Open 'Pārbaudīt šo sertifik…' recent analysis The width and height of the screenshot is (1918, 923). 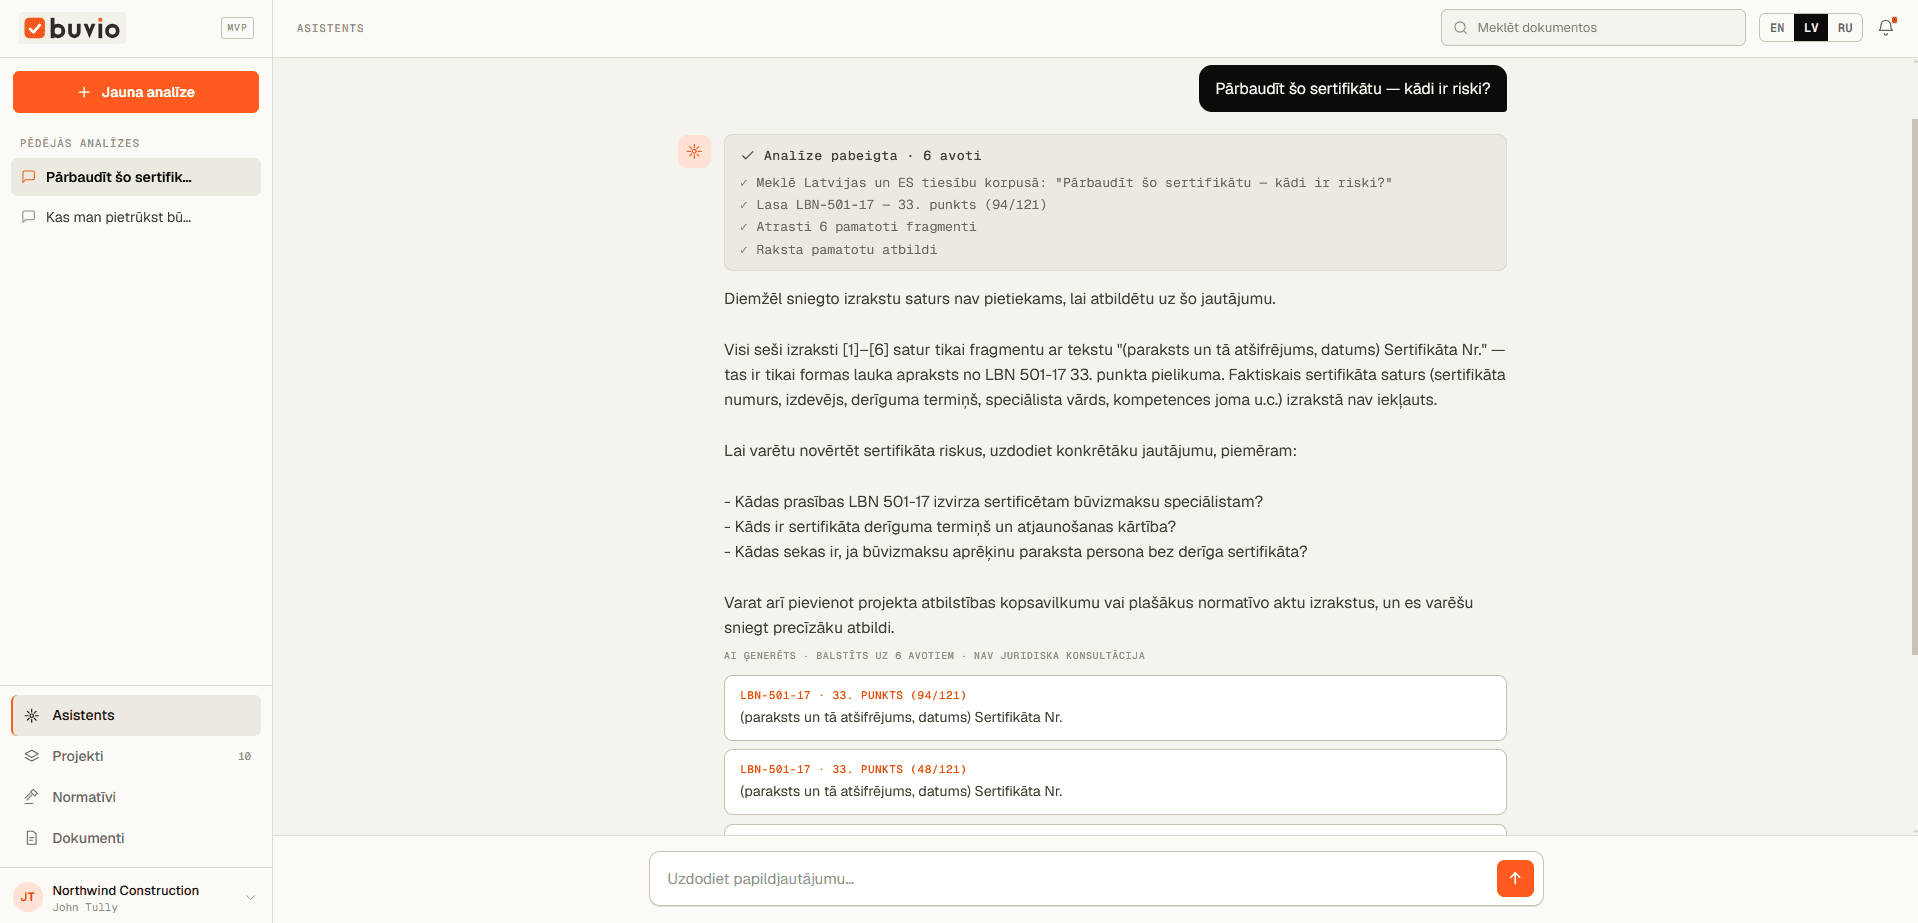click(136, 177)
